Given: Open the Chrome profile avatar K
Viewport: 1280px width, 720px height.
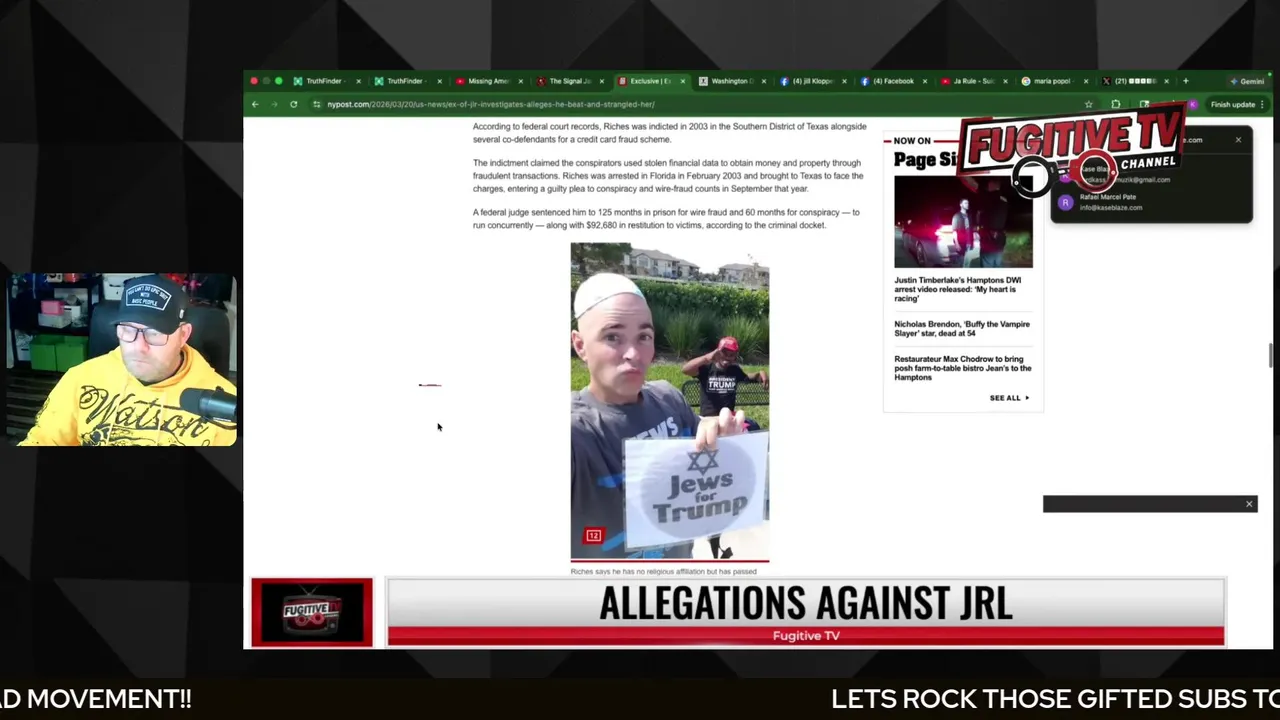Looking at the screenshot, I should tap(1192, 104).
